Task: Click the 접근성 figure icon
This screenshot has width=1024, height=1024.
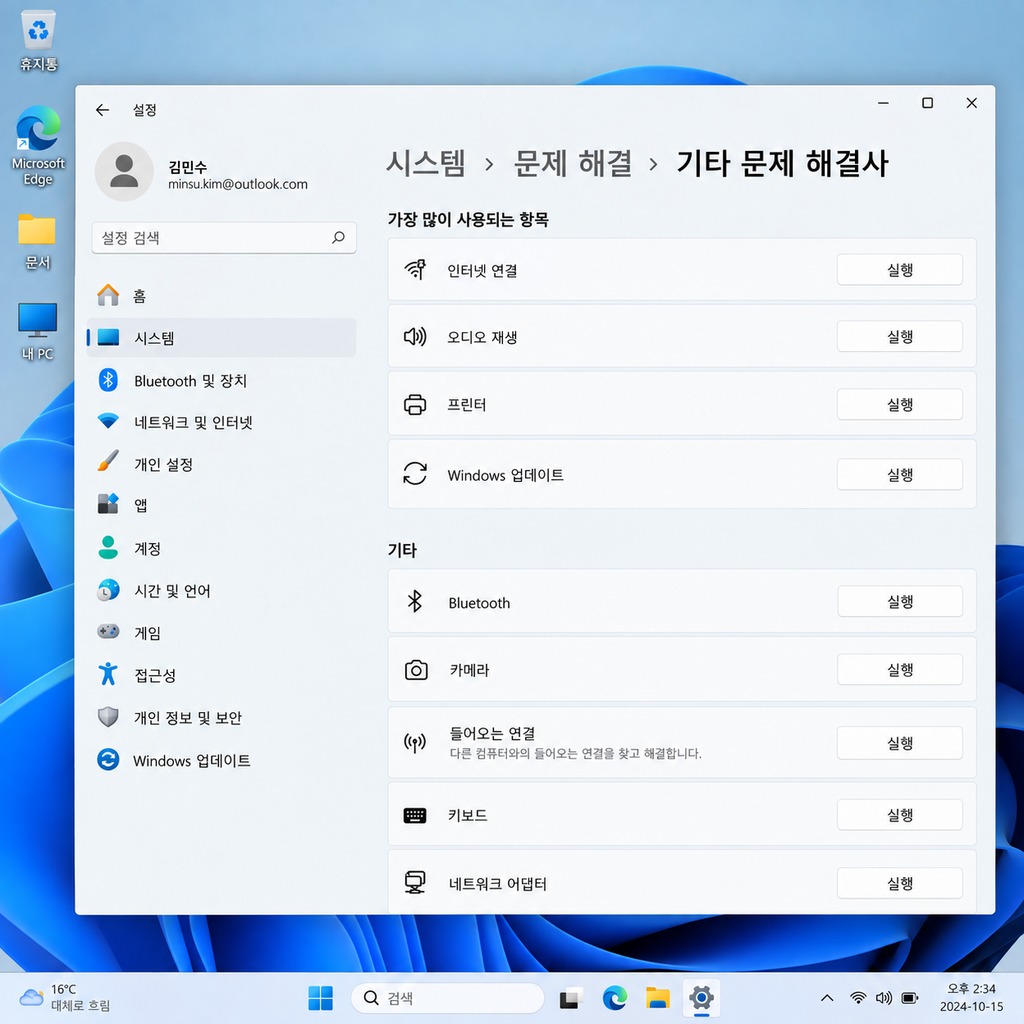Action: click(x=108, y=673)
